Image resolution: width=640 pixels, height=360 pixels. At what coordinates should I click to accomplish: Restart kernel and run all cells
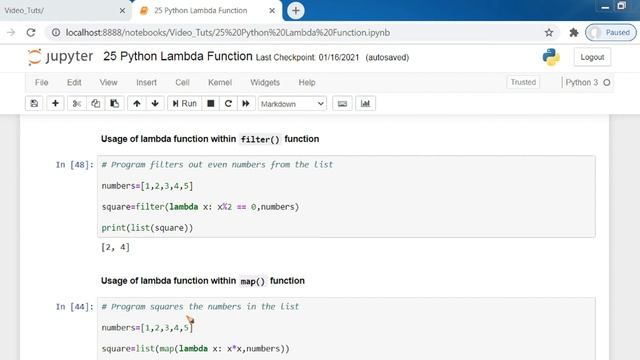pyautogui.click(x=246, y=104)
